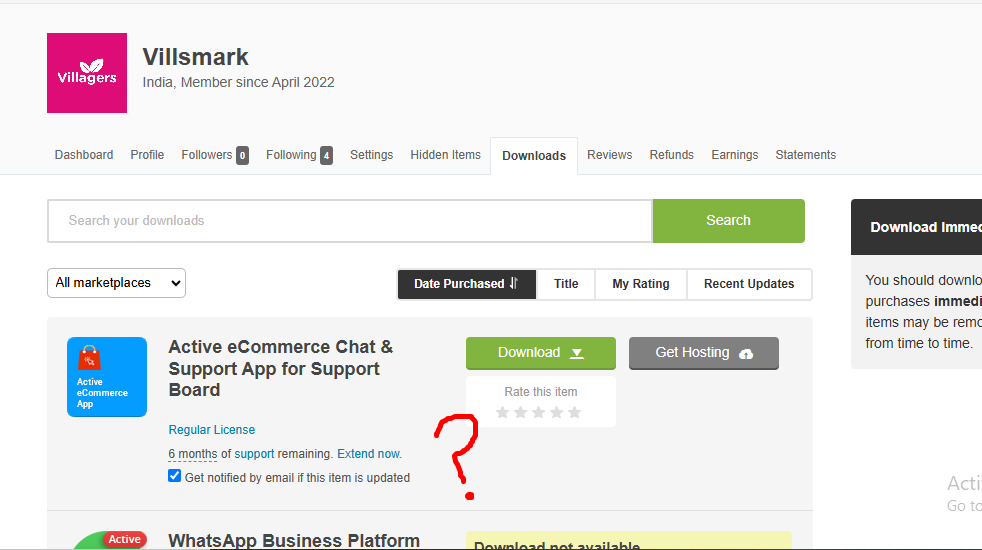982x550 pixels.
Task: Go to the Reviews tab
Action: pos(609,155)
